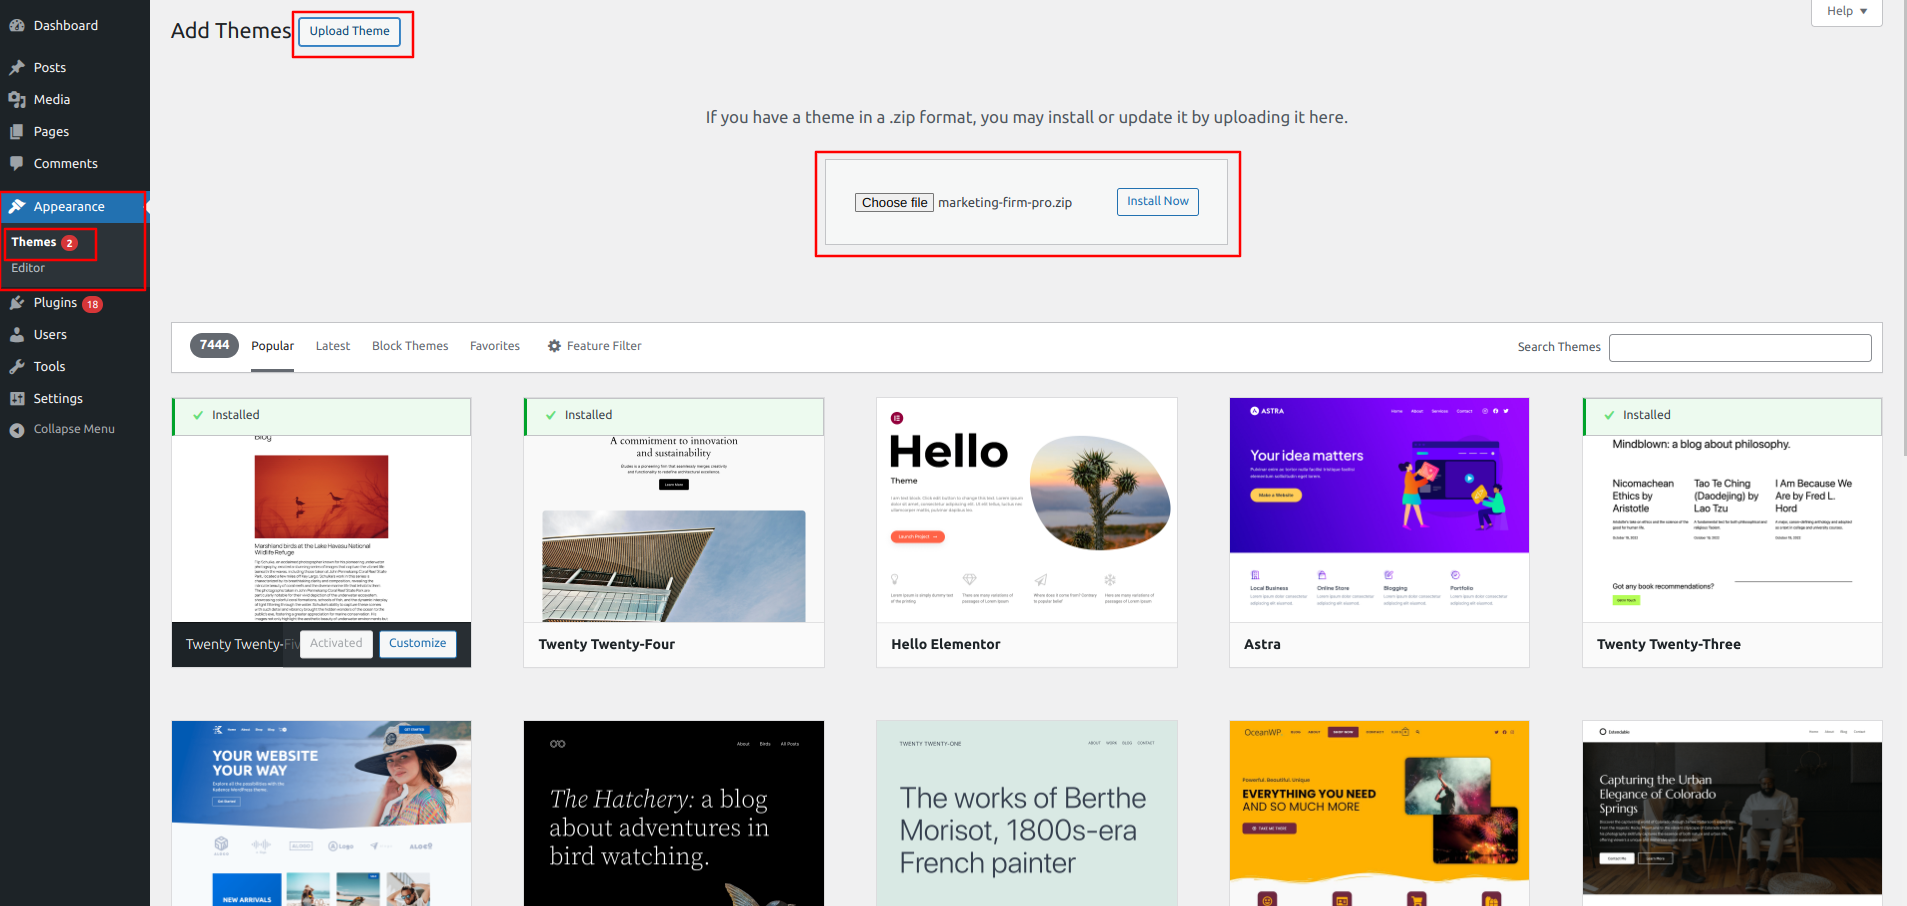This screenshot has height=906, width=1907.
Task: Switch to the Popular tab
Action: [x=272, y=346]
